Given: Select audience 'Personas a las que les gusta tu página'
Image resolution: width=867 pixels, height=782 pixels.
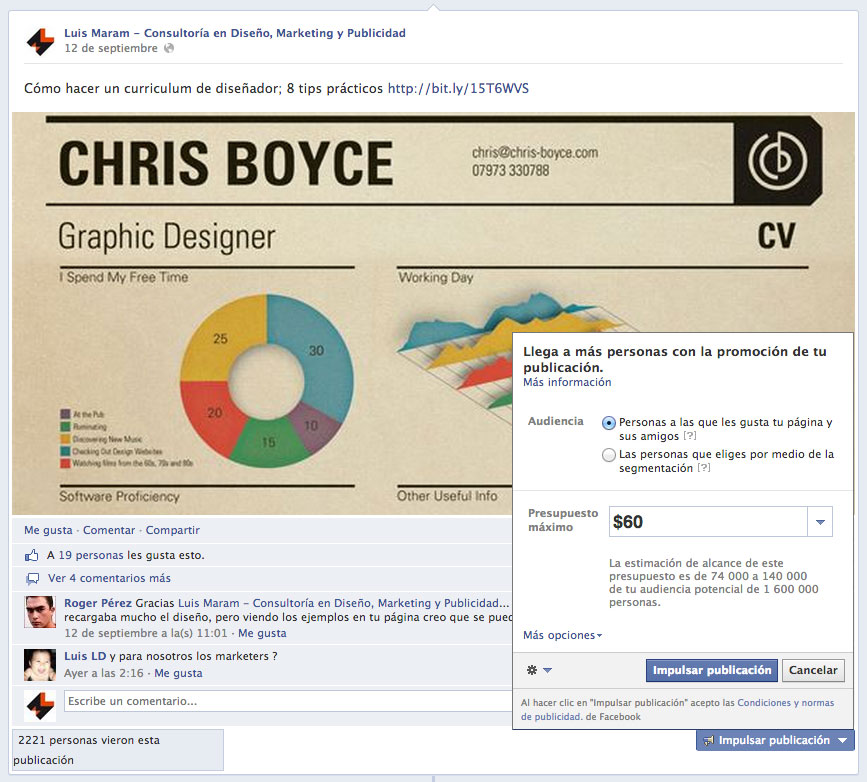Looking at the screenshot, I should tap(609, 423).
